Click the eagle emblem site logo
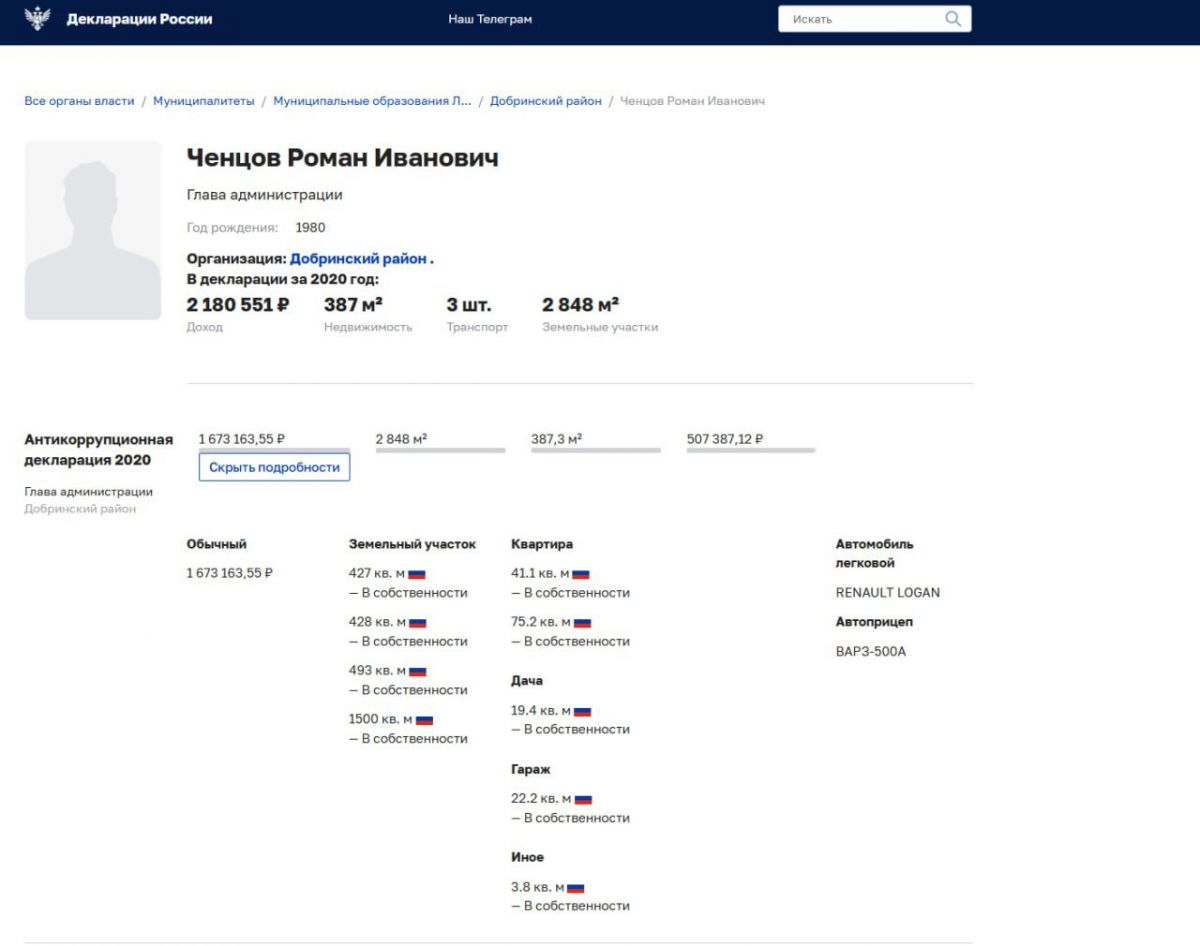 pos(37,19)
